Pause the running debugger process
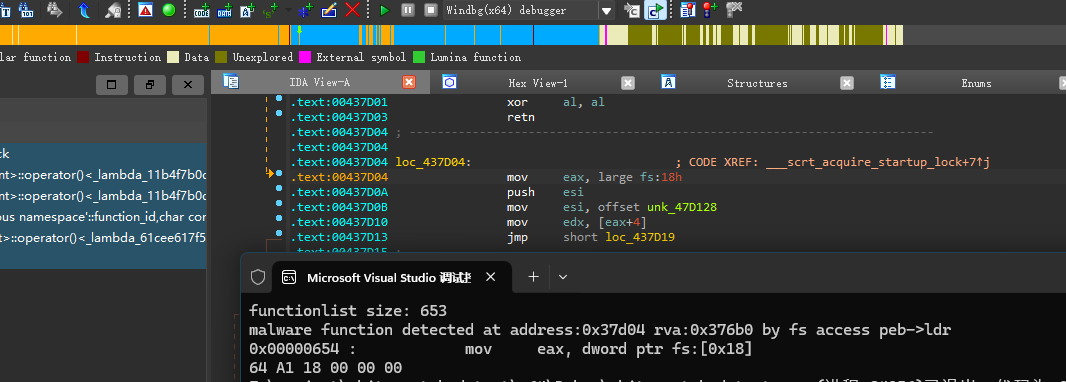This screenshot has width=1066, height=382. coord(407,10)
